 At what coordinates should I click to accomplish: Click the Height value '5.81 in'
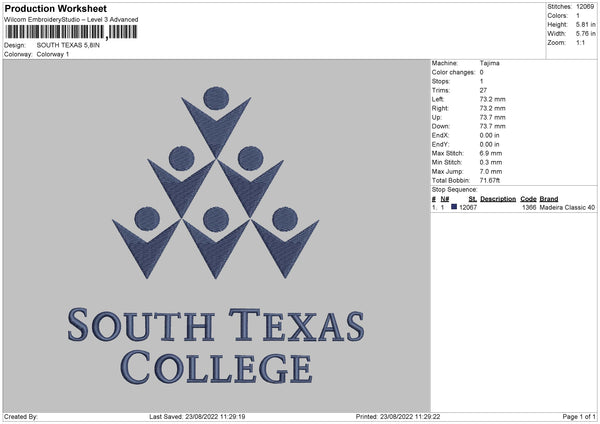[585, 24]
